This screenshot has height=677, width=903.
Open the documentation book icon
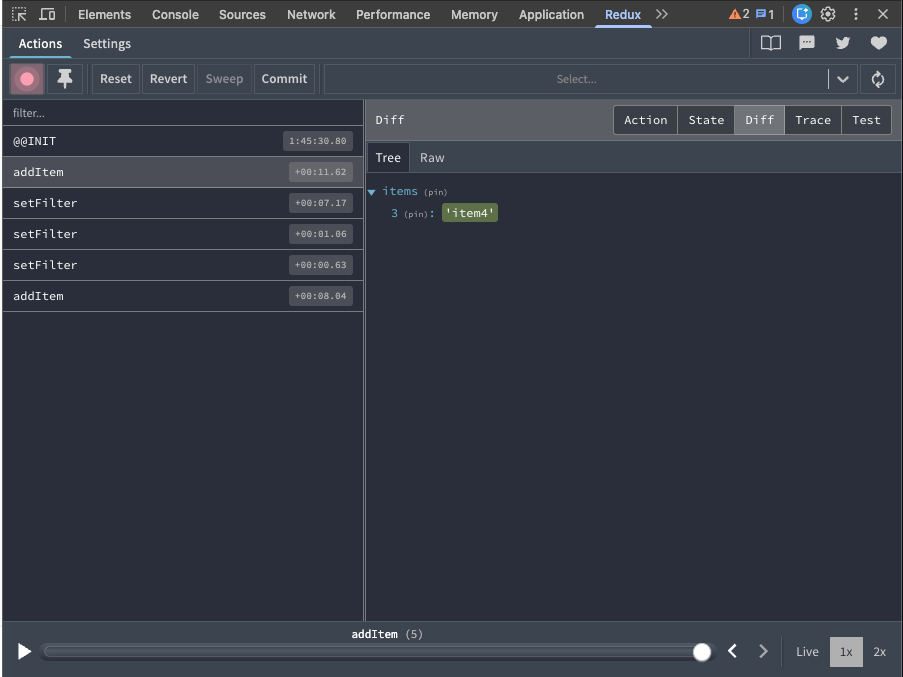(x=771, y=43)
